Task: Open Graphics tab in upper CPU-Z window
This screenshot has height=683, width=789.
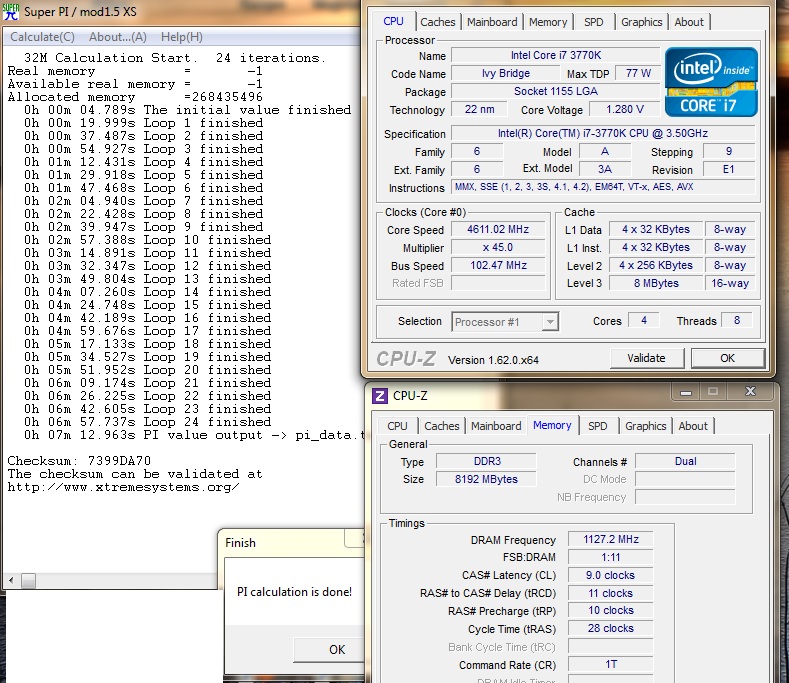Action: point(642,22)
